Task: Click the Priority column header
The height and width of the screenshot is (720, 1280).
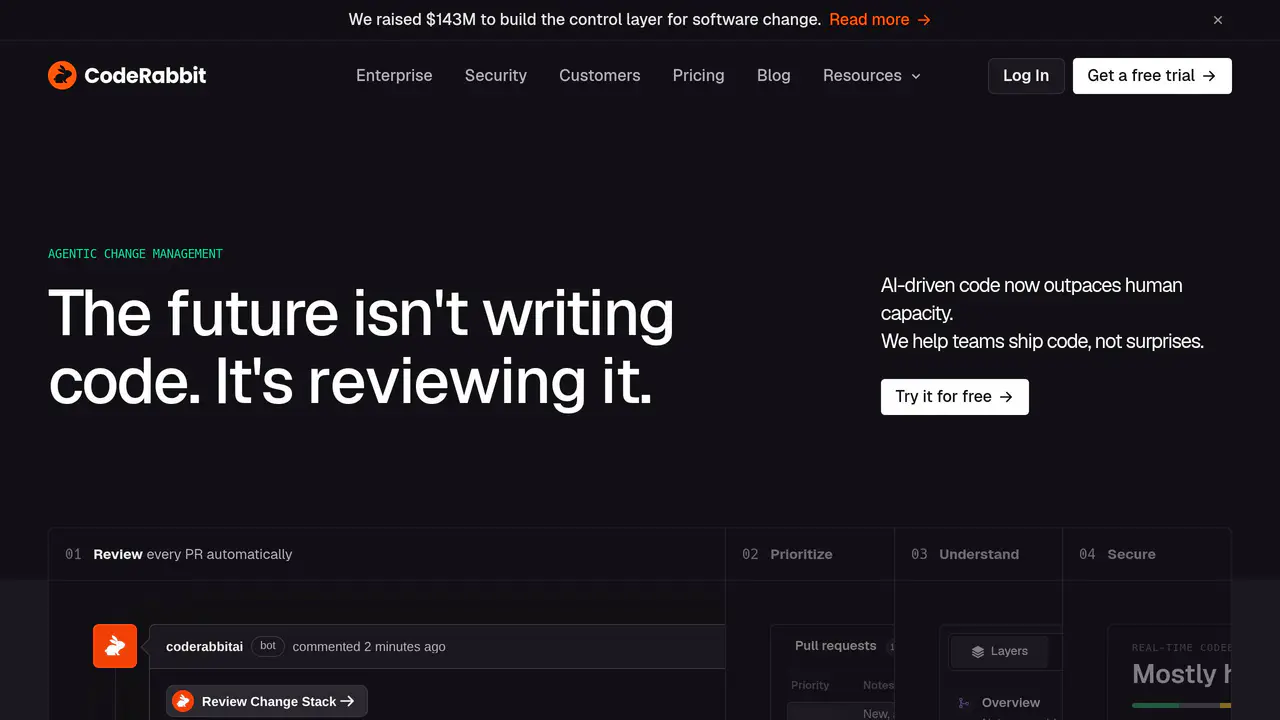Action: point(810,686)
